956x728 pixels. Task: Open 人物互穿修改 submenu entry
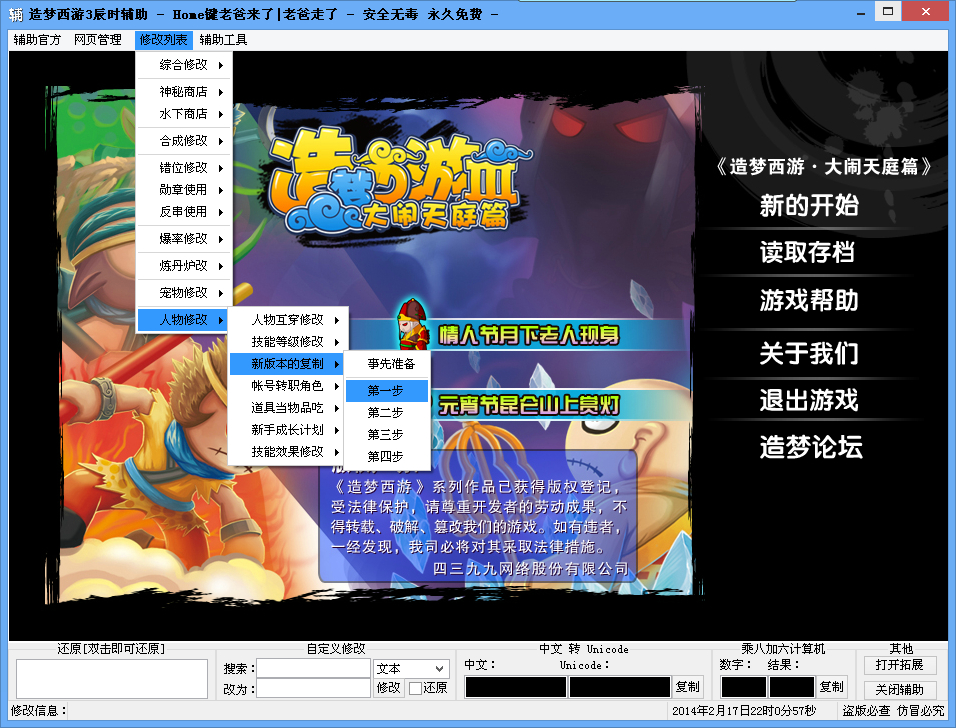(x=288, y=320)
